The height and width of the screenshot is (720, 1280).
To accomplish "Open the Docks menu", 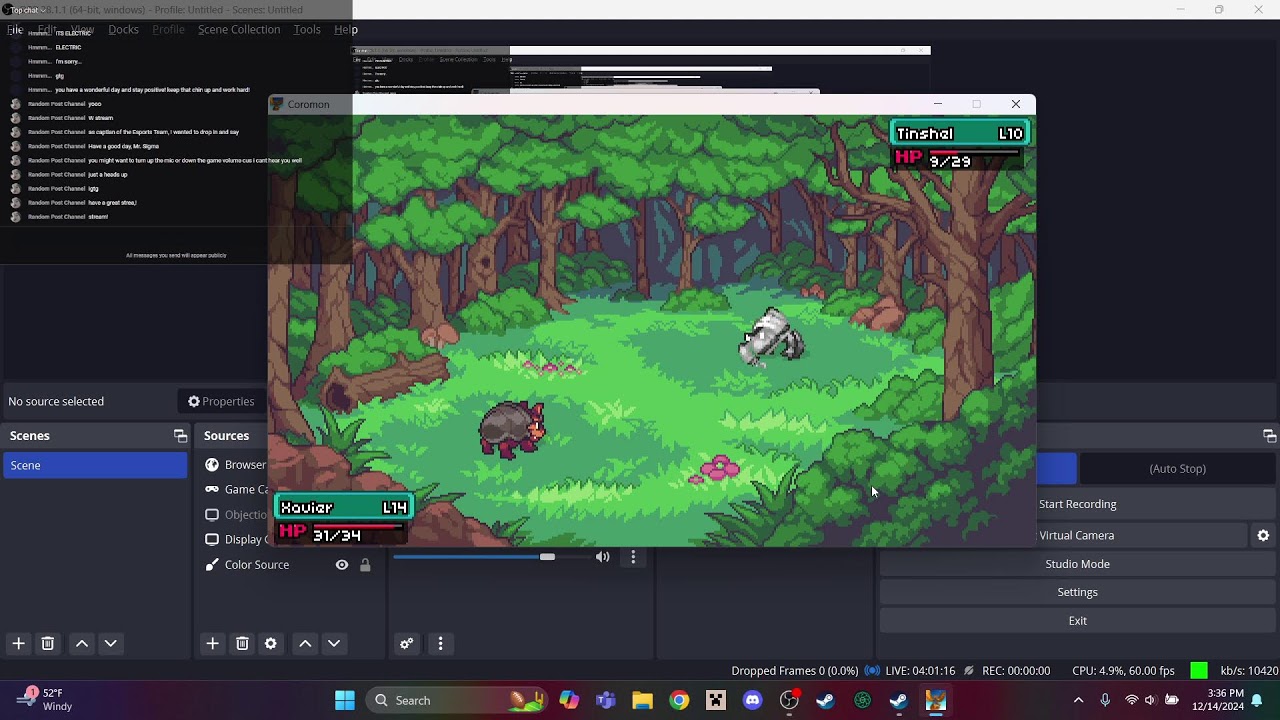I will tap(123, 29).
